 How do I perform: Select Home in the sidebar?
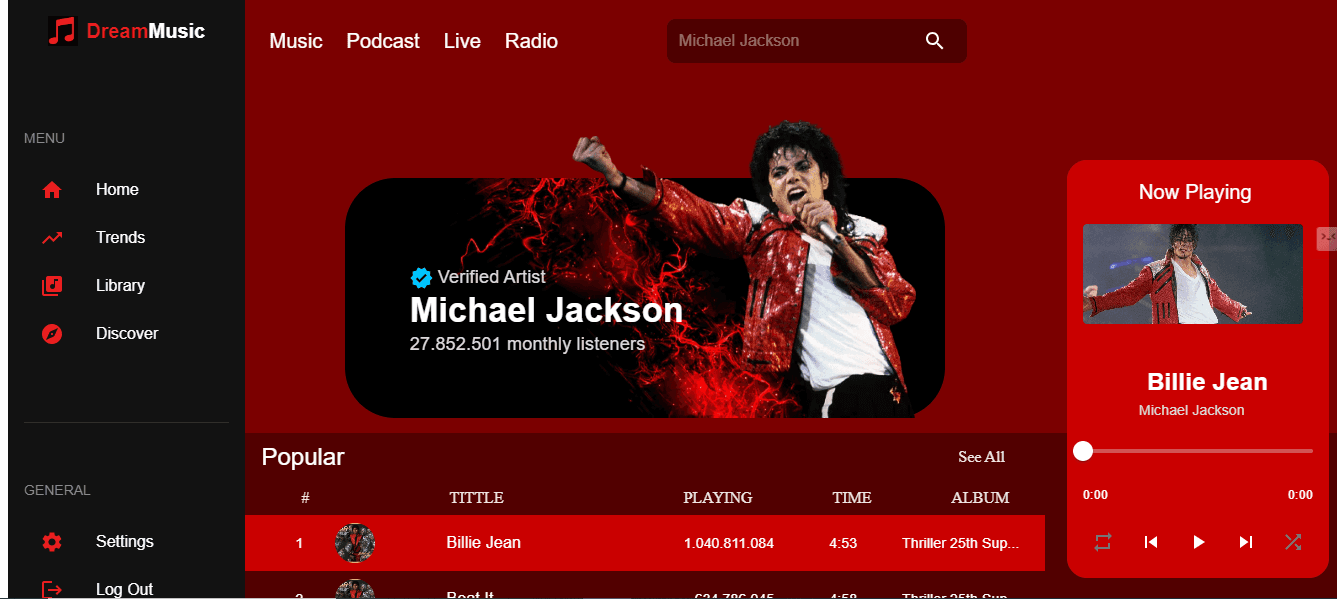coord(117,189)
